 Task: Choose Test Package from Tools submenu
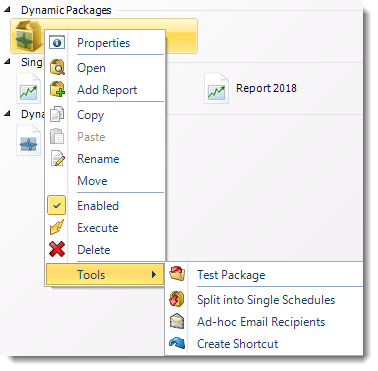coord(231,275)
